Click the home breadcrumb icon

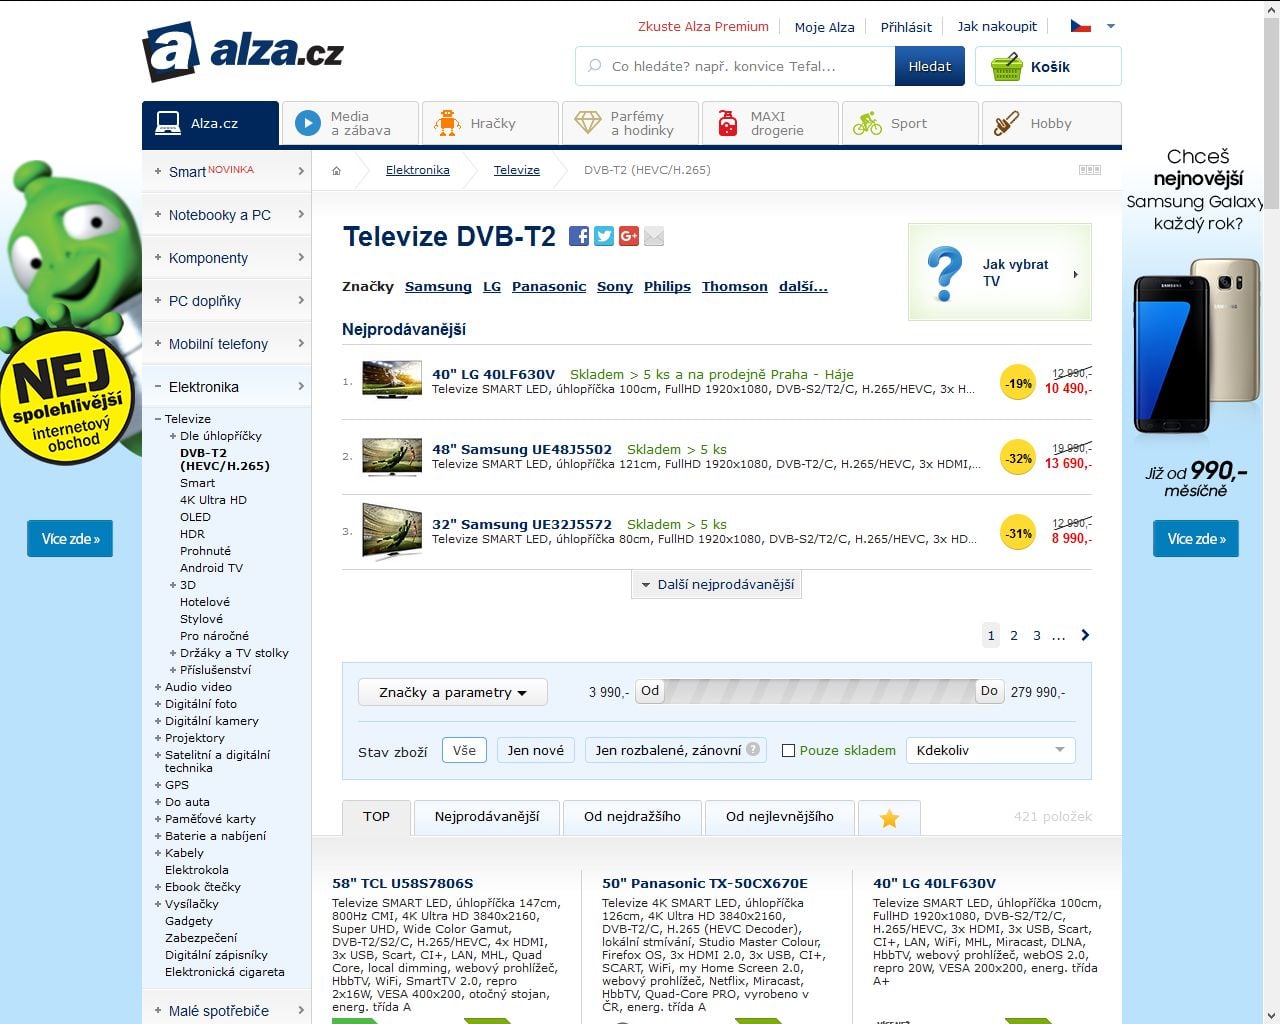click(x=337, y=171)
